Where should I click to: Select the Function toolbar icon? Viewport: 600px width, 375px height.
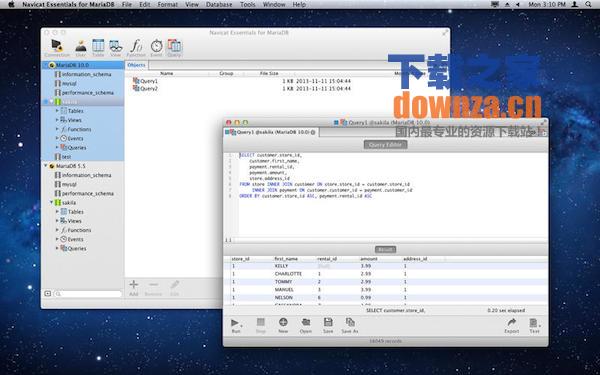pyautogui.click(x=136, y=48)
